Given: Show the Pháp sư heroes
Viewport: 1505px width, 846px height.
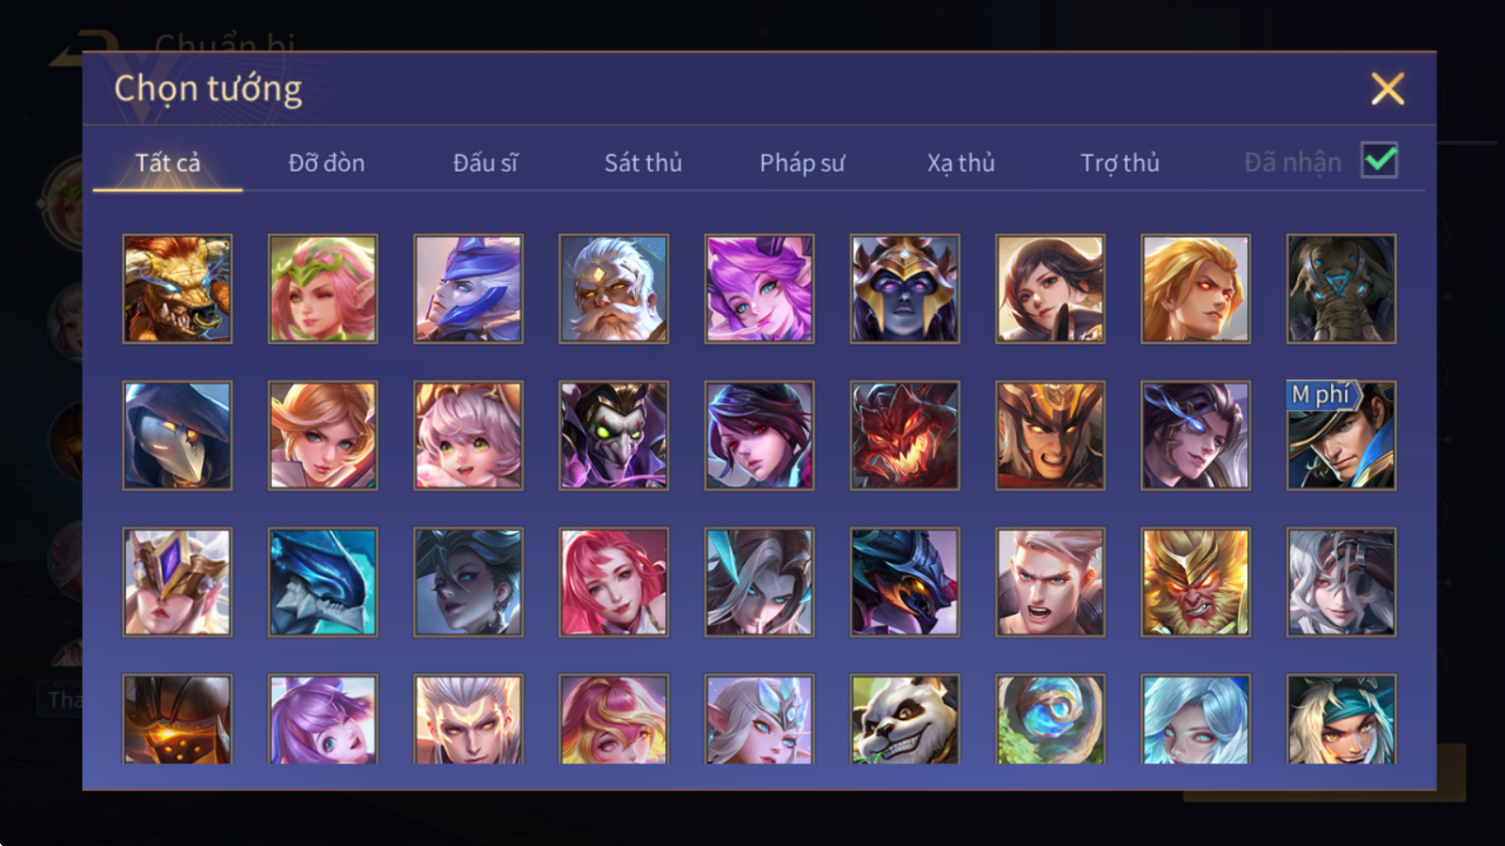Looking at the screenshot, I should point(802,163).
